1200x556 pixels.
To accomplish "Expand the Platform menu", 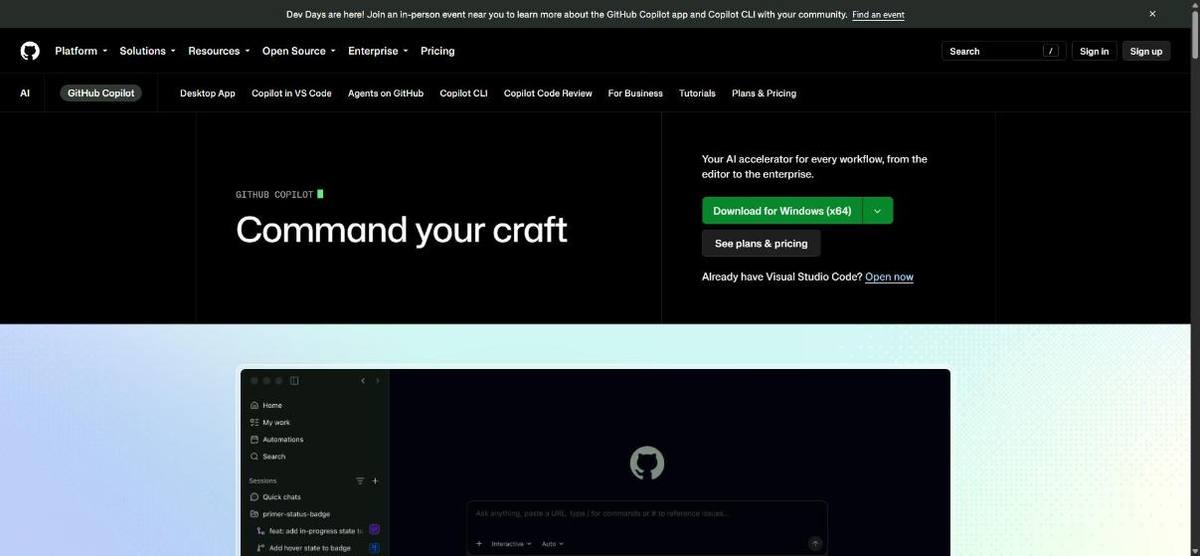I will click(81, 51).
